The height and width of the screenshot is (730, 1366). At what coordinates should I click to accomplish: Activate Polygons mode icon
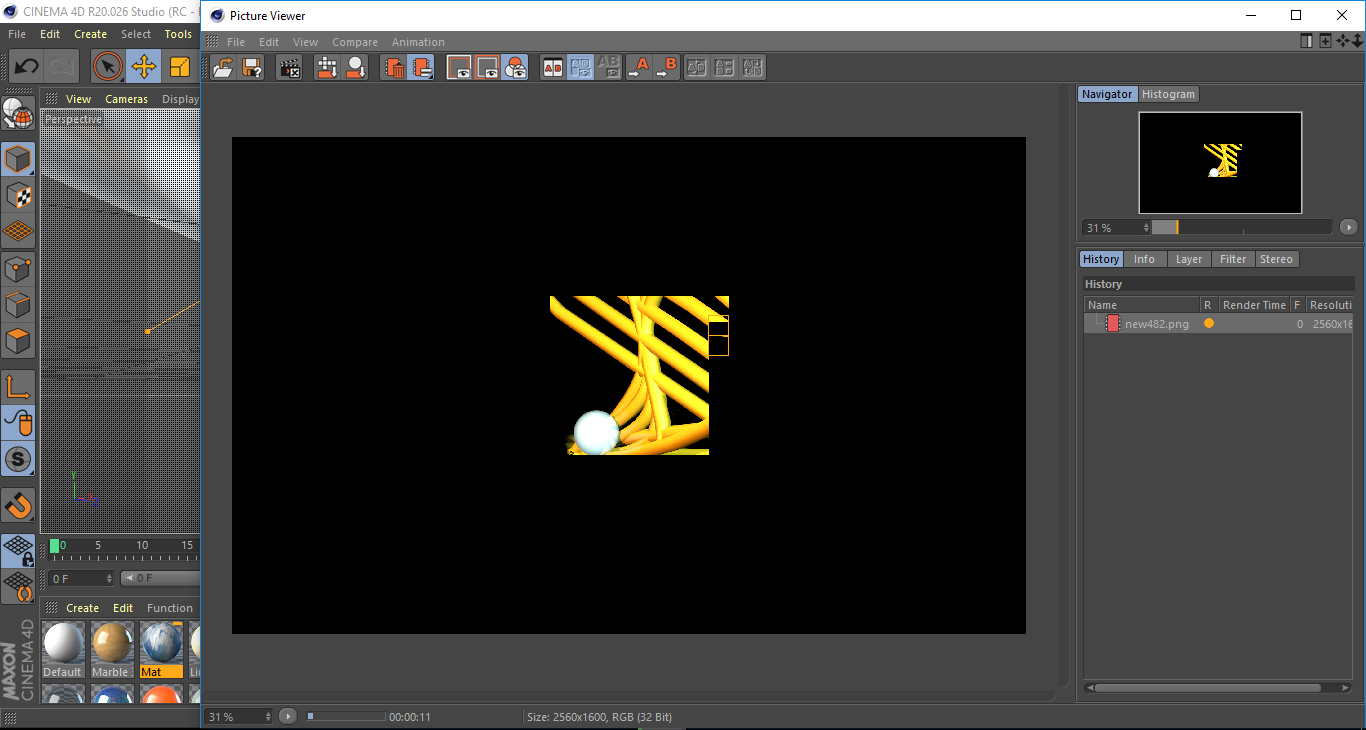coord(18,341)
